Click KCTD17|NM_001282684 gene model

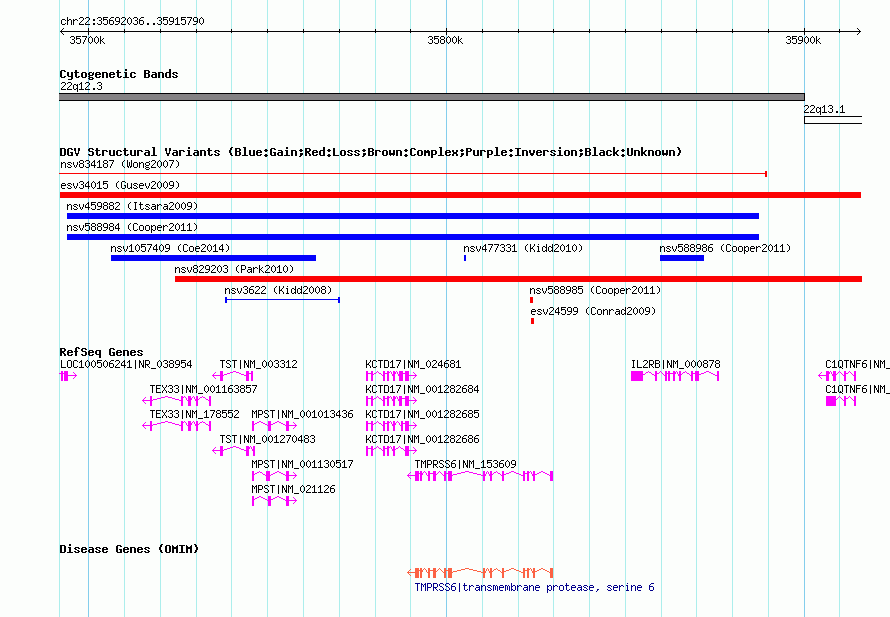point(392,401)
